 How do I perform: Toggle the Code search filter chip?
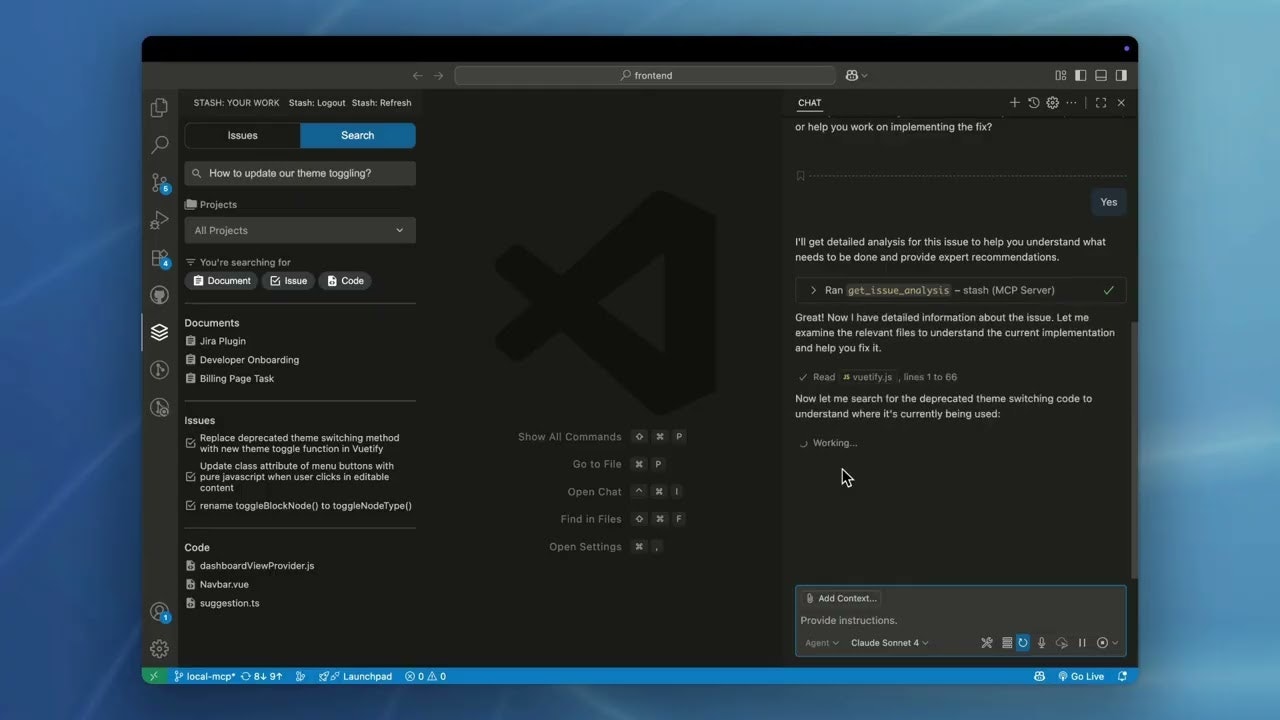point(345,281)
